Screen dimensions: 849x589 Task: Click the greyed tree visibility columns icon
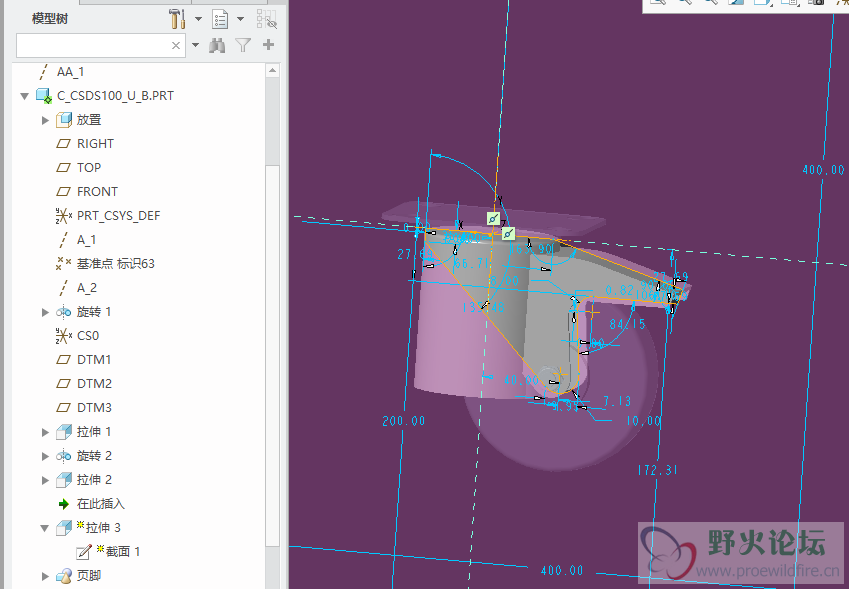[x=267, y=19]
